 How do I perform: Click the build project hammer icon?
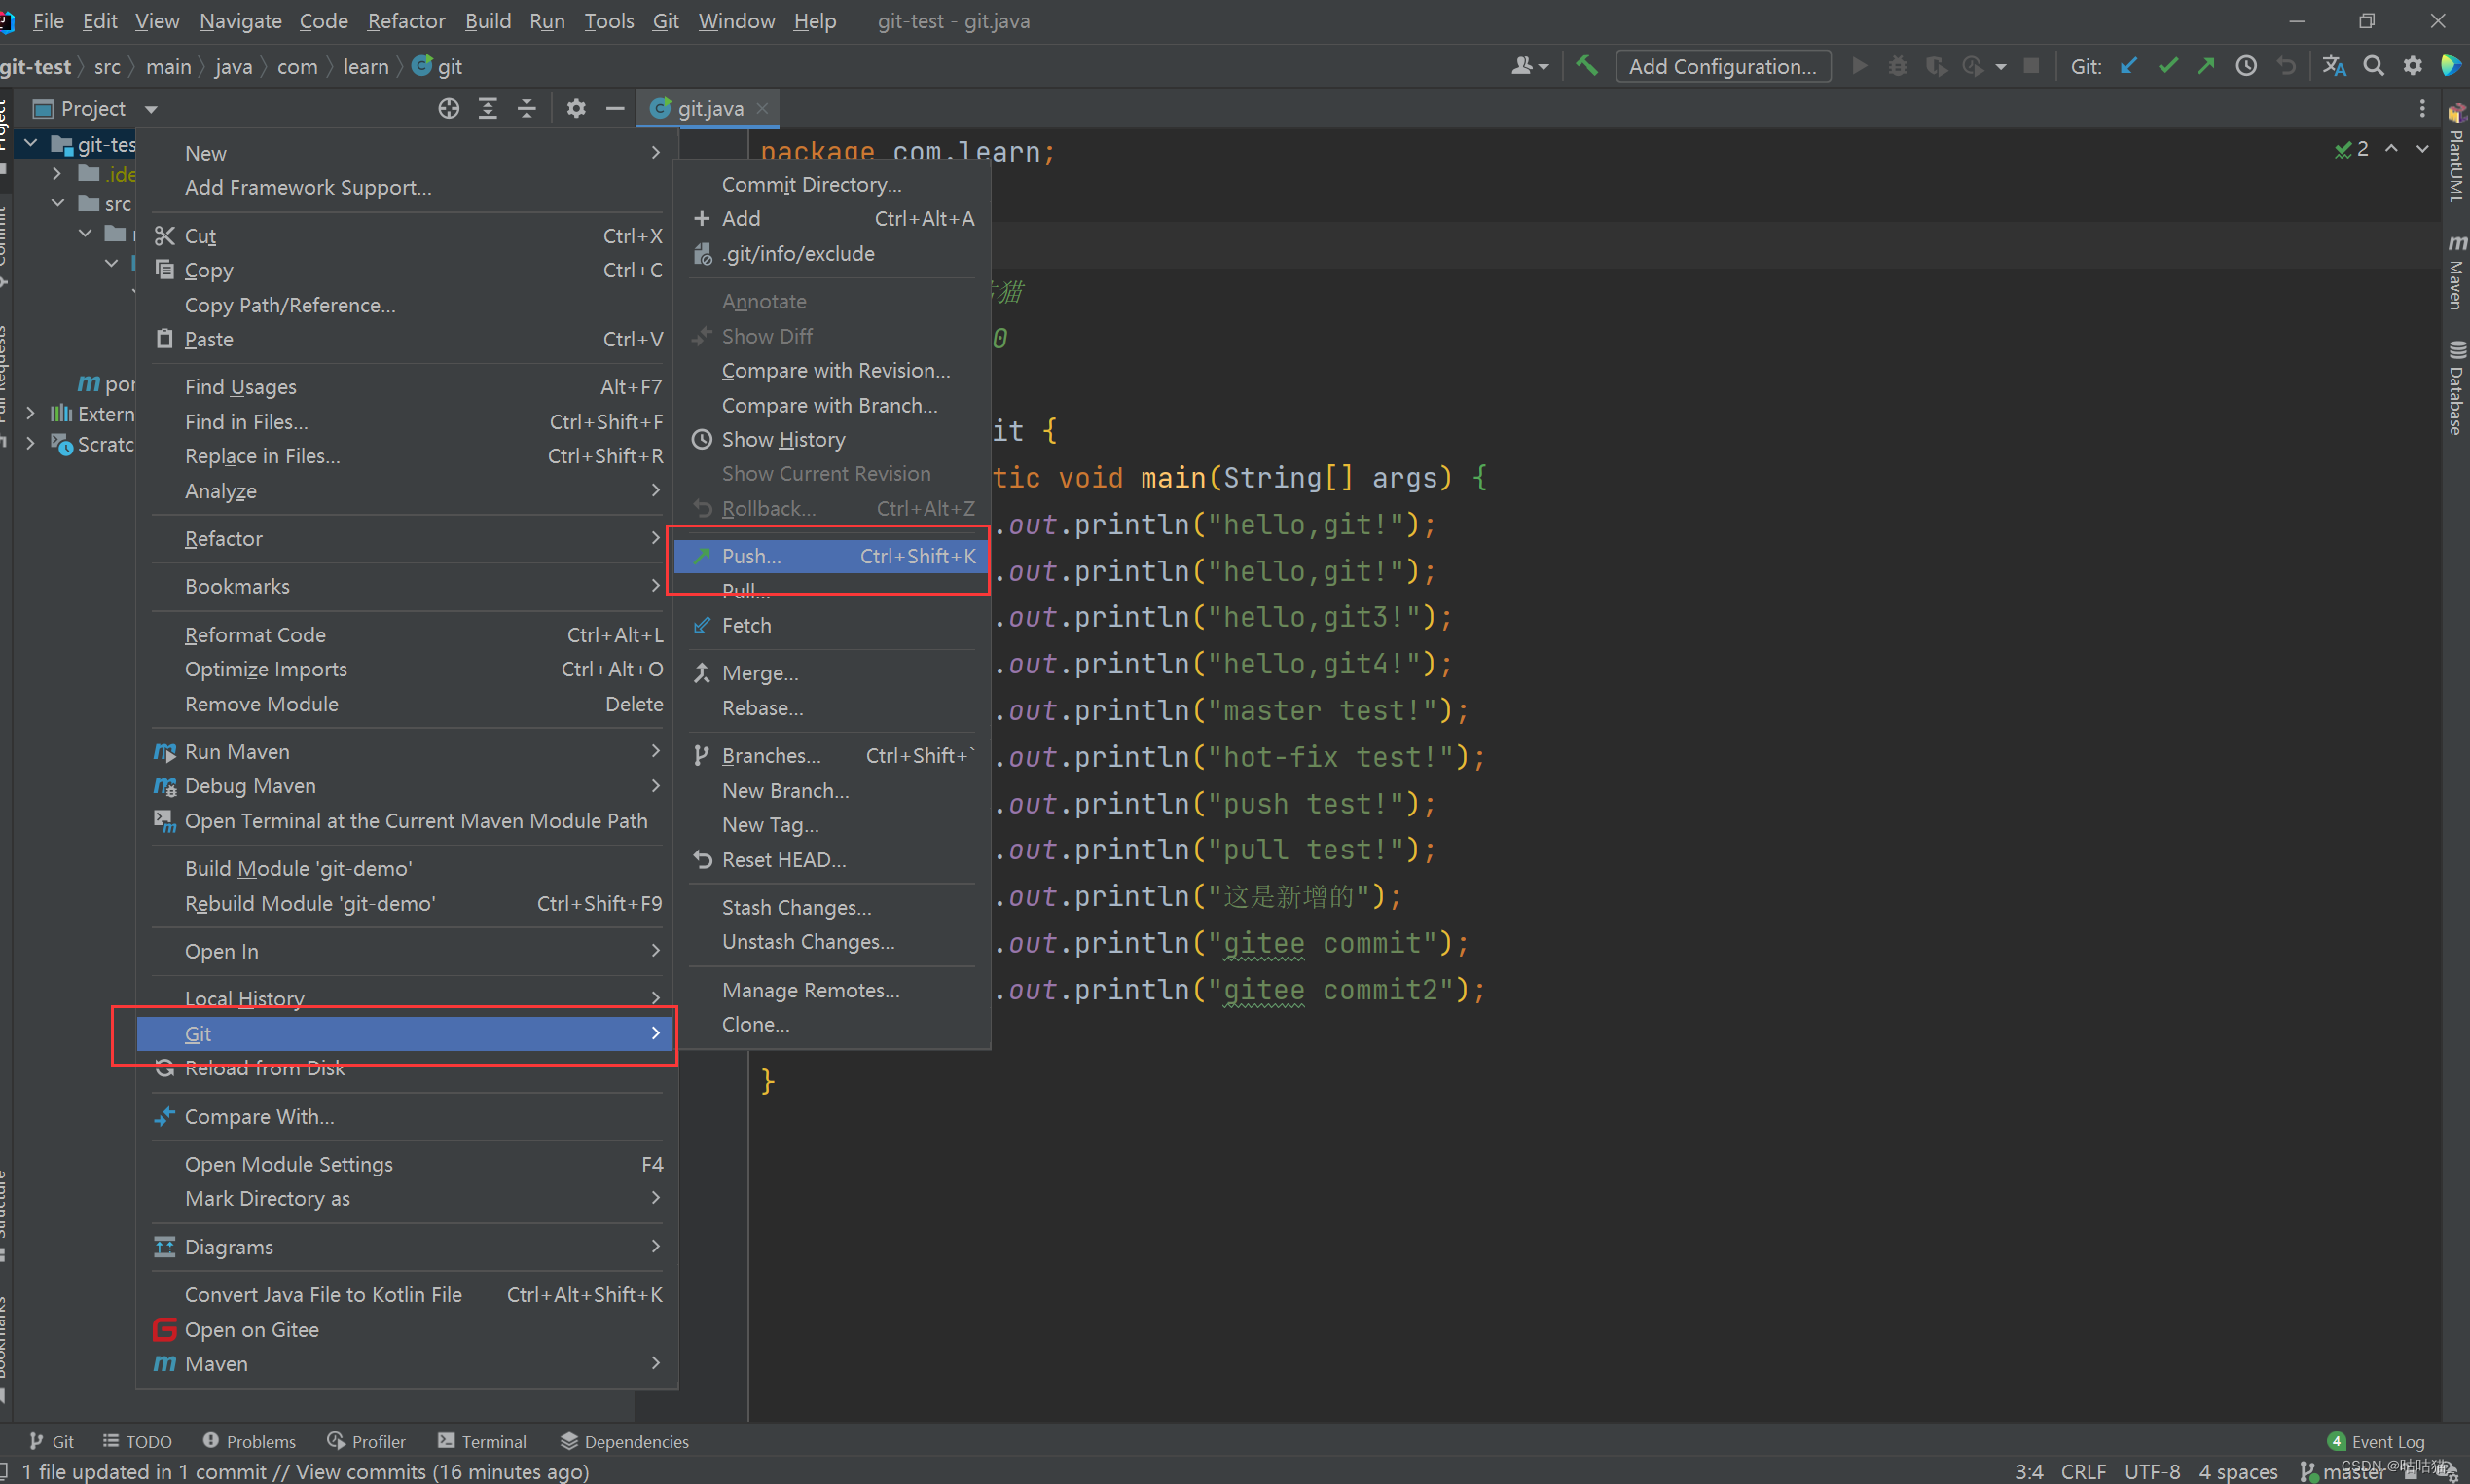click(1586, 66)
